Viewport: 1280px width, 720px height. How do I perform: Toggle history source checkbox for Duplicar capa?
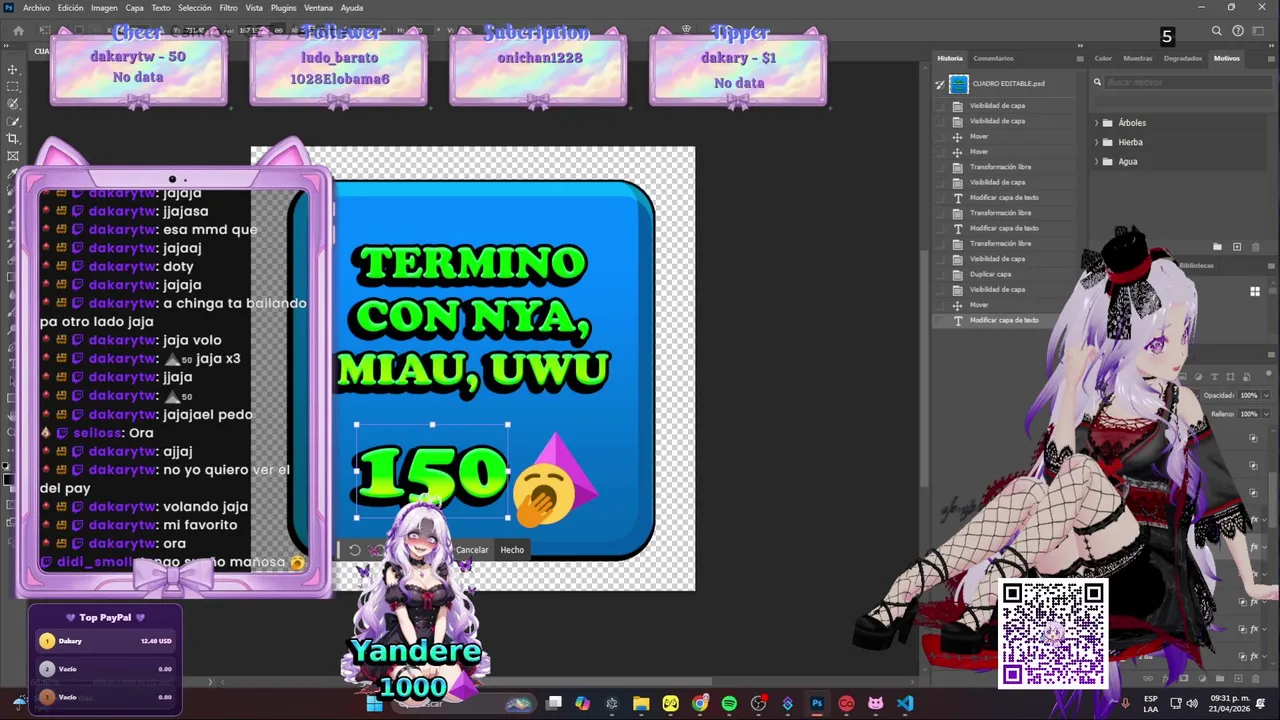[940, 274]
